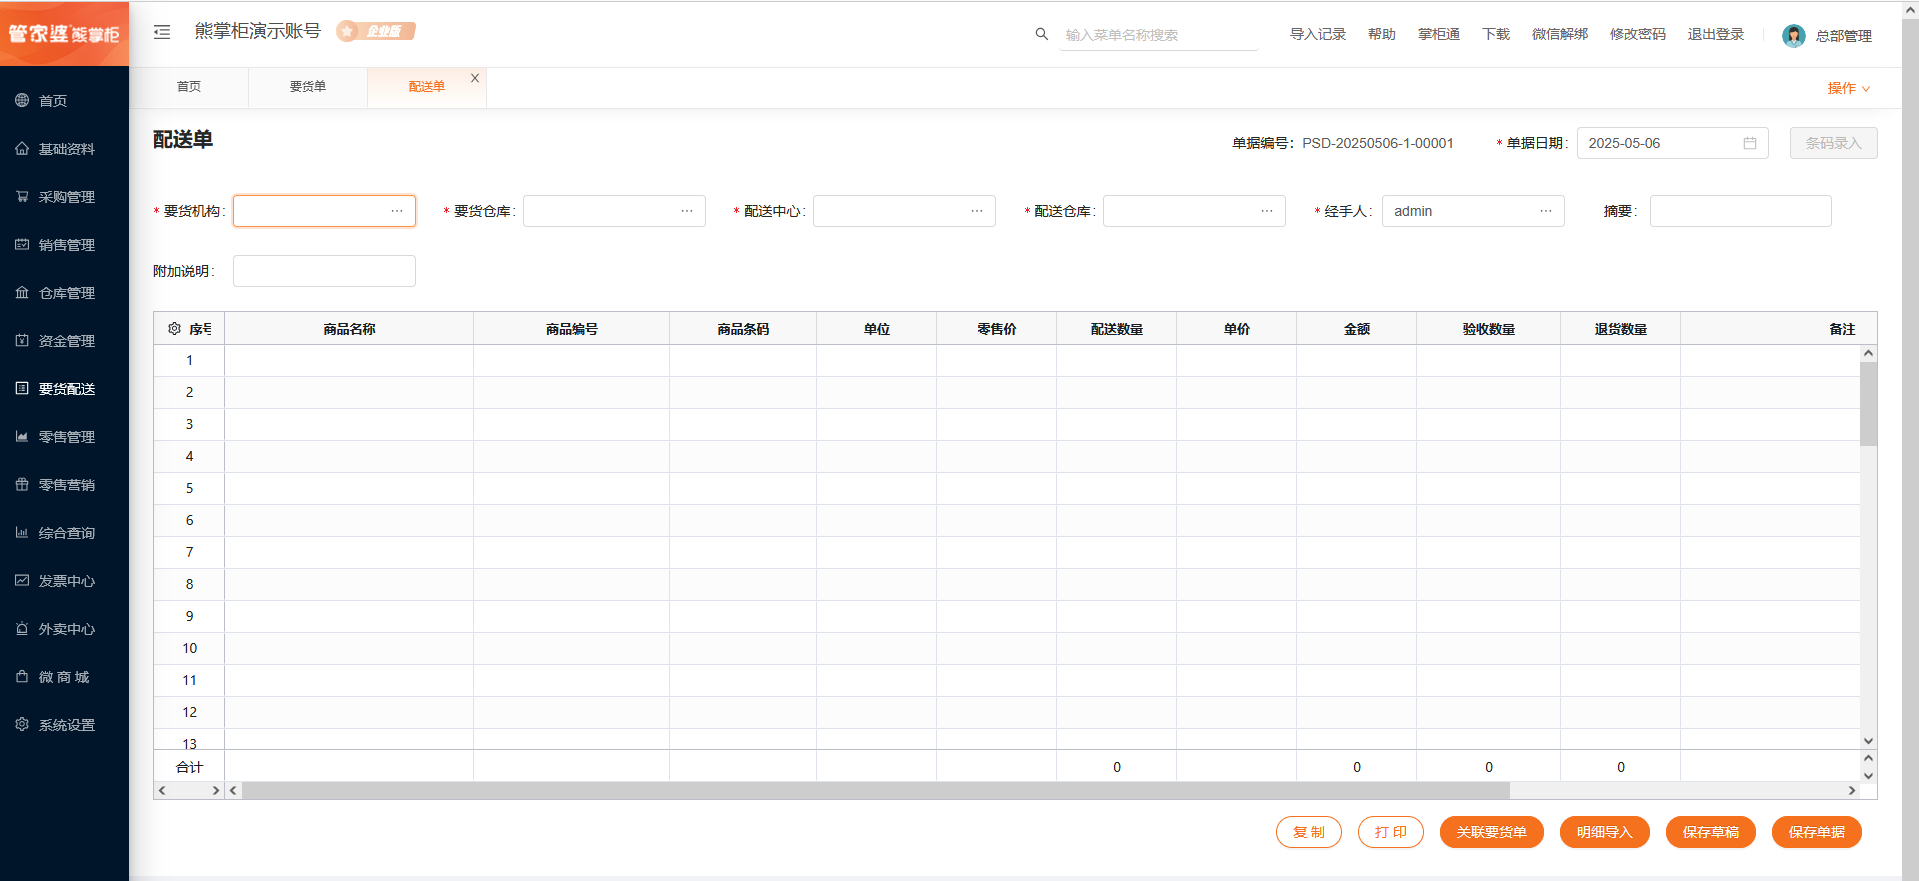
Task: Open the 零售营销 sidebar gift icon
Action: click(22, 484)
